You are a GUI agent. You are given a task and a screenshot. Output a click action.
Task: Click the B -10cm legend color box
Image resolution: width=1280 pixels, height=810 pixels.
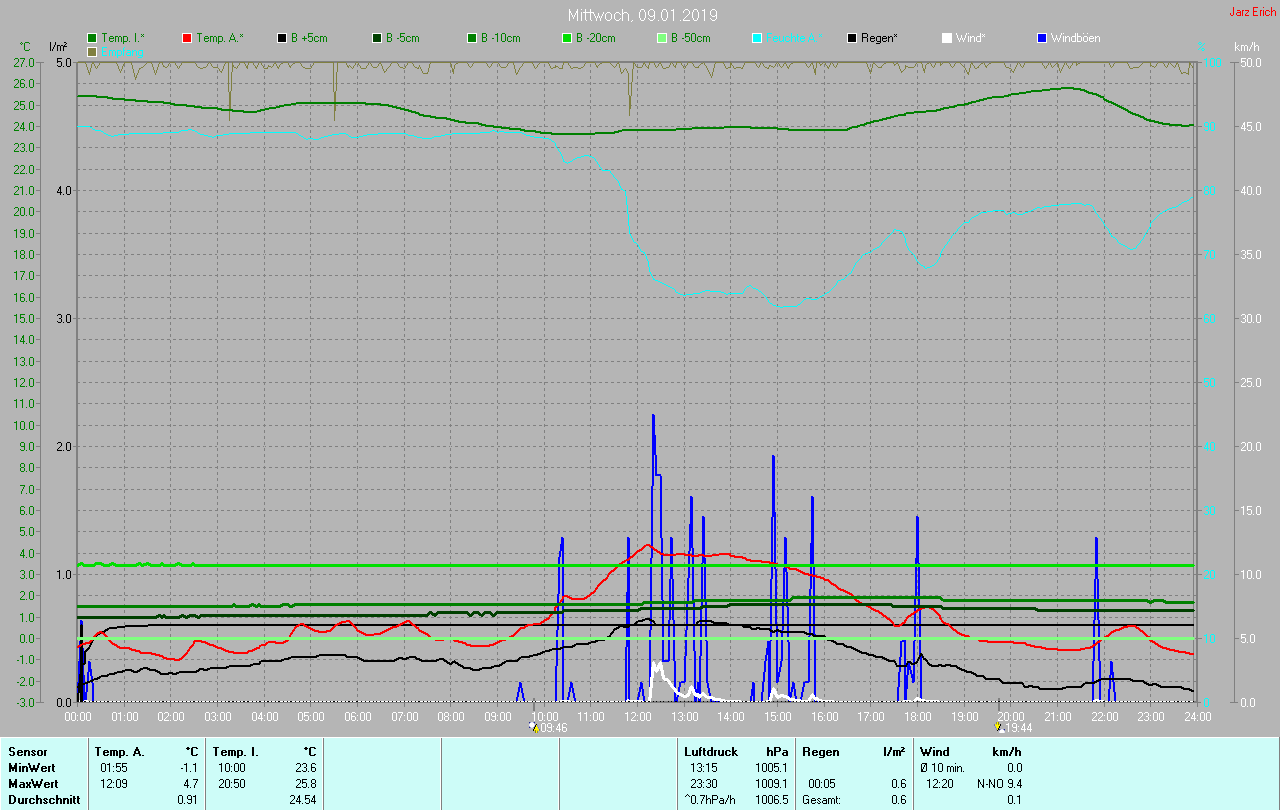point(473,38)
